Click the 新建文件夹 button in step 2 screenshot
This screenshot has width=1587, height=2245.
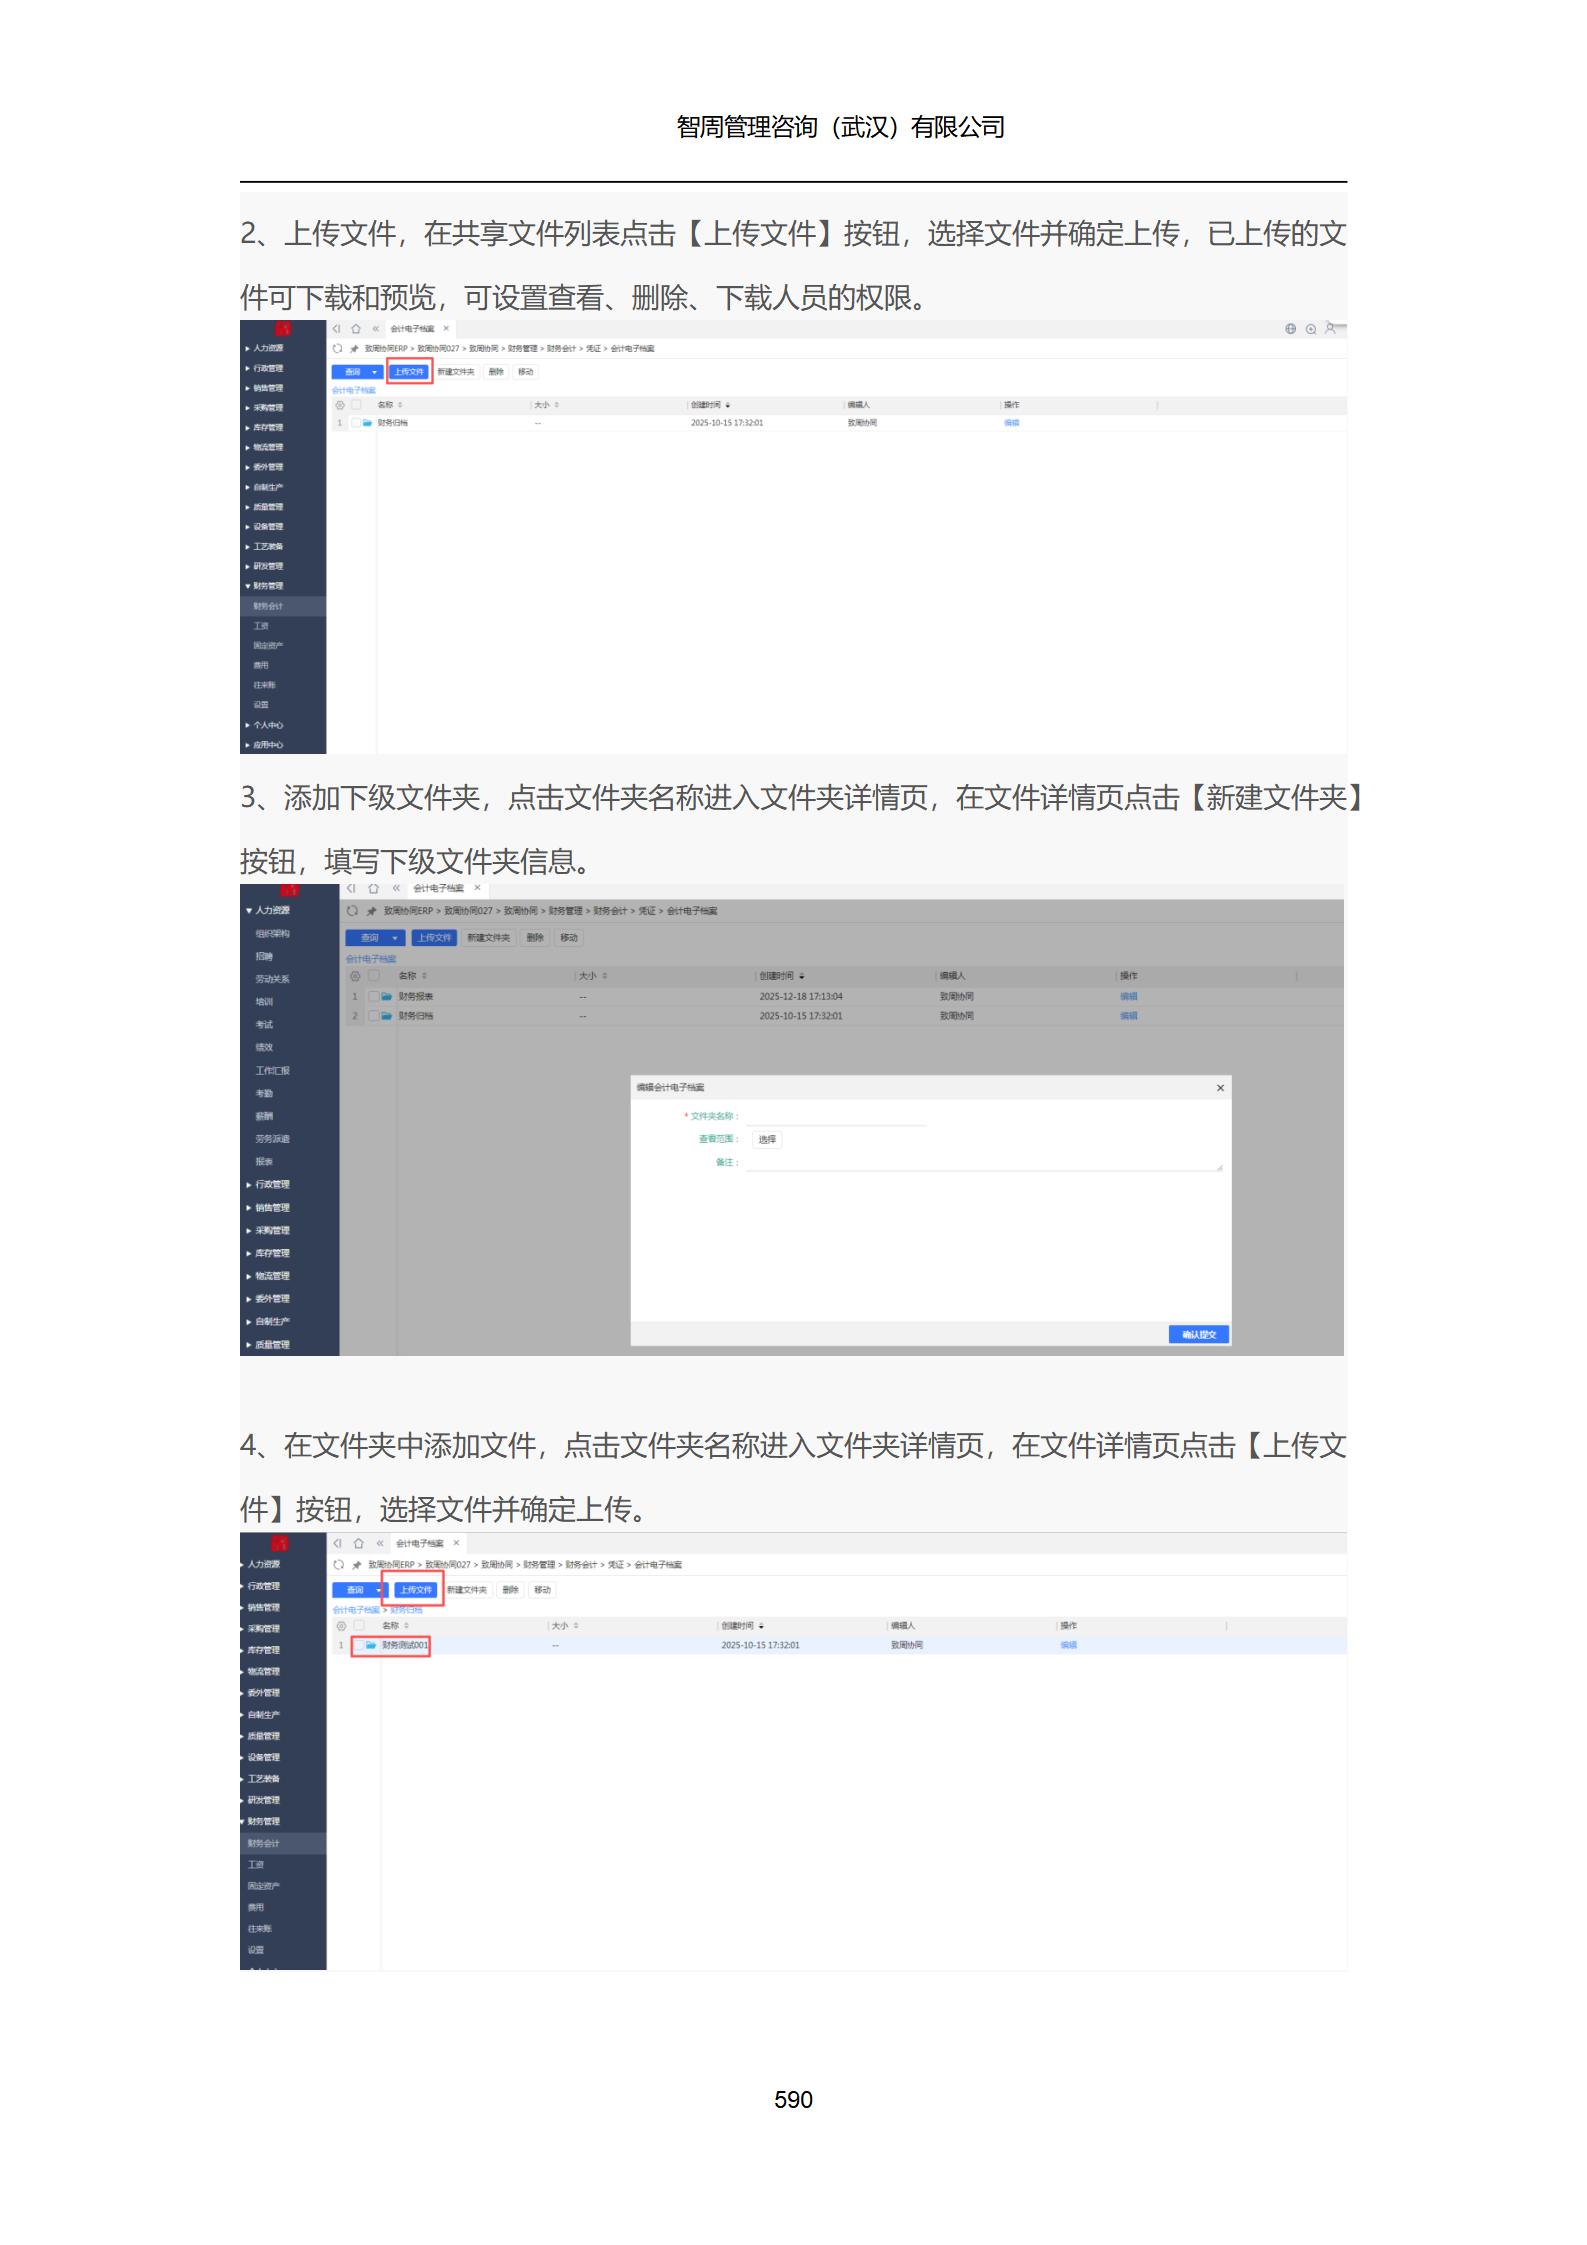(x=456, y=372)
